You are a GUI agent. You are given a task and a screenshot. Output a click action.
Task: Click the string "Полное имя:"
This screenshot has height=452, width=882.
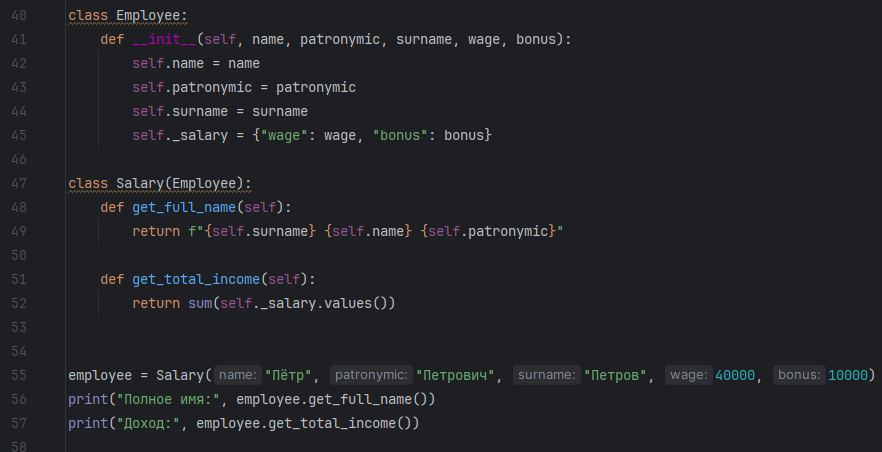168,400
